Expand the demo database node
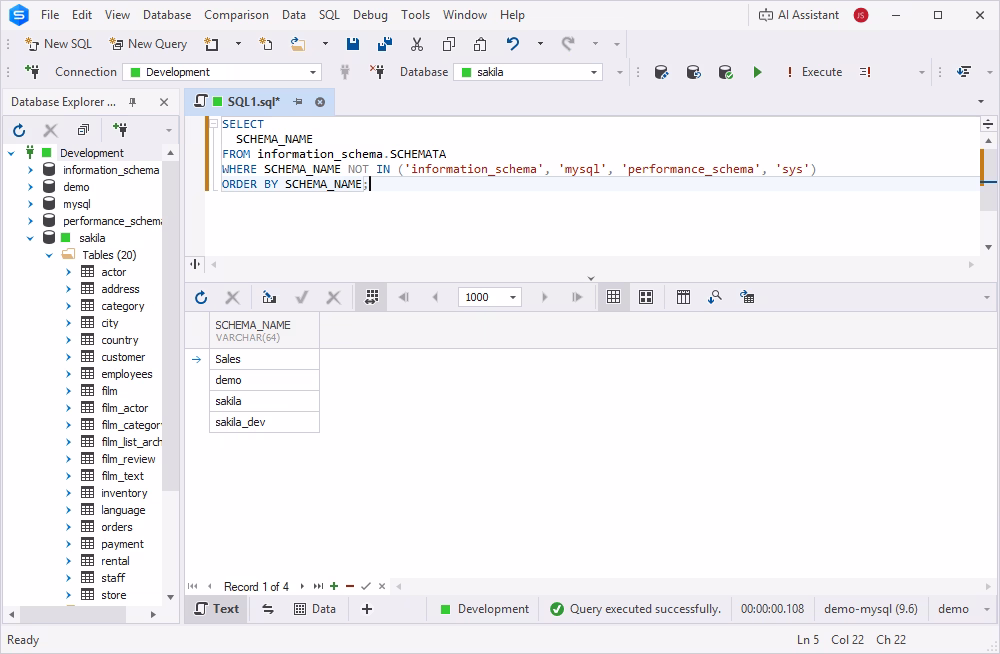1000x654 pixels. (x=30, y=187)
